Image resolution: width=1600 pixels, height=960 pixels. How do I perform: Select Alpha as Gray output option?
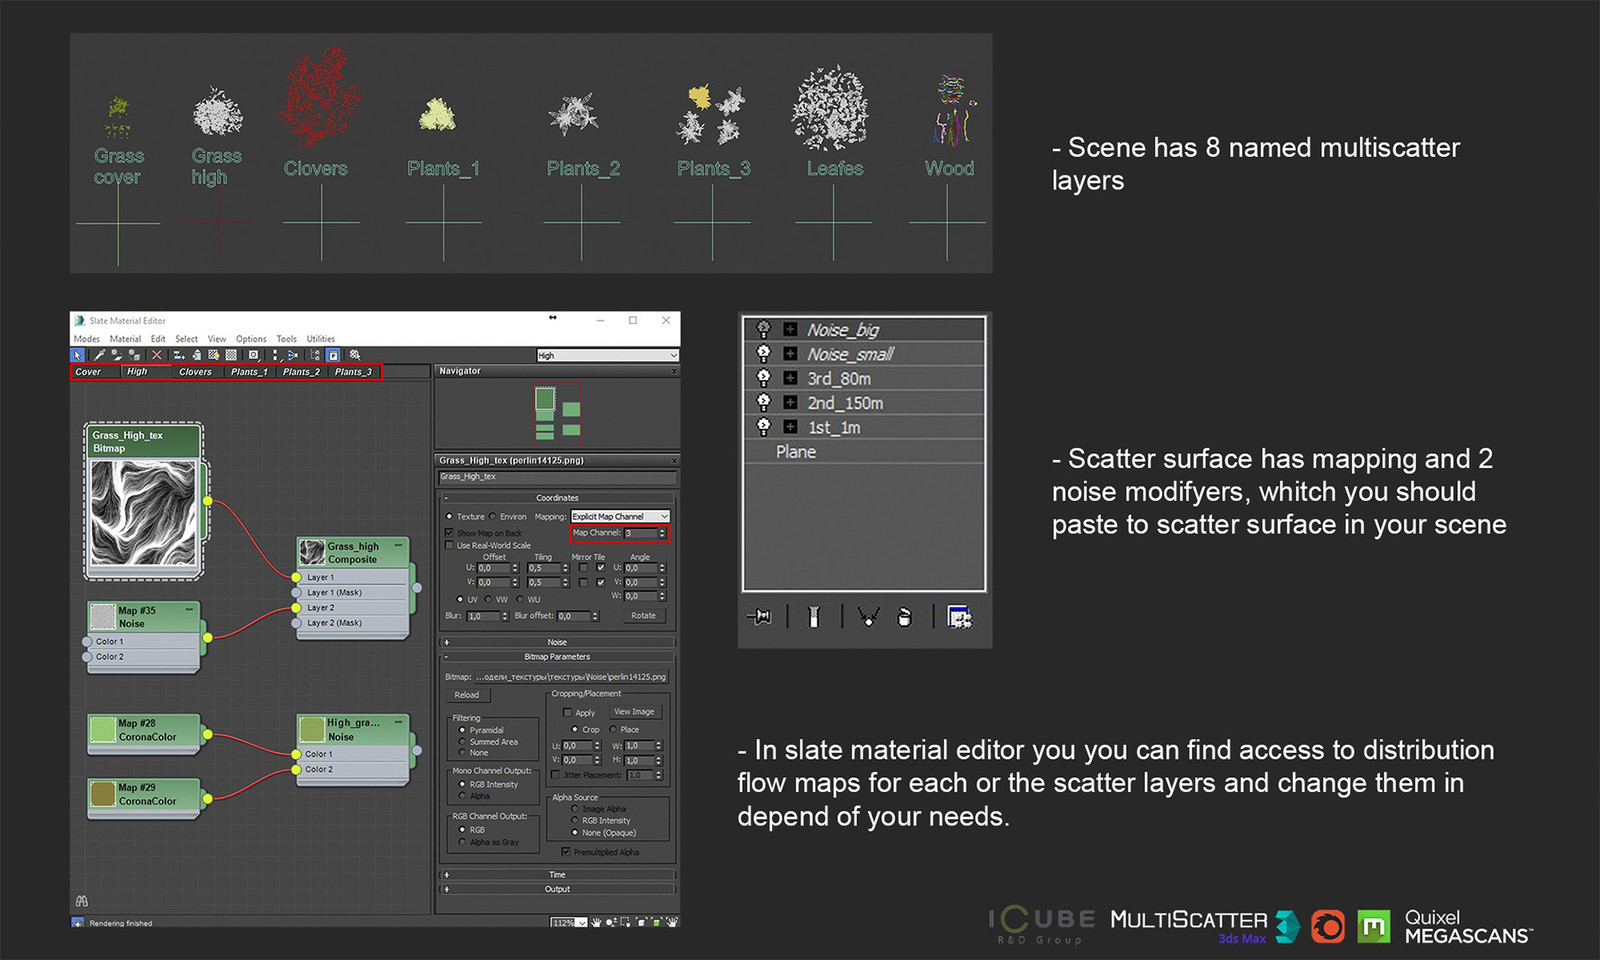tap(462, 842)
